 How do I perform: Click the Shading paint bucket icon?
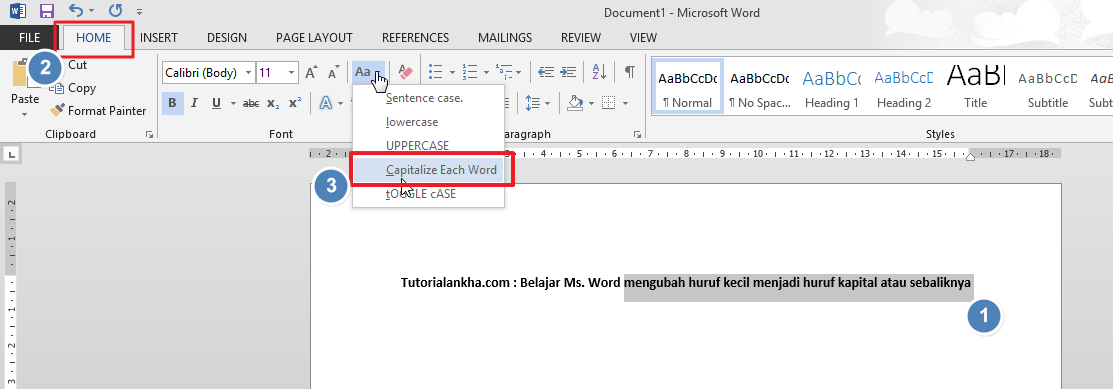pyautogui.click(x=576, y=103)
